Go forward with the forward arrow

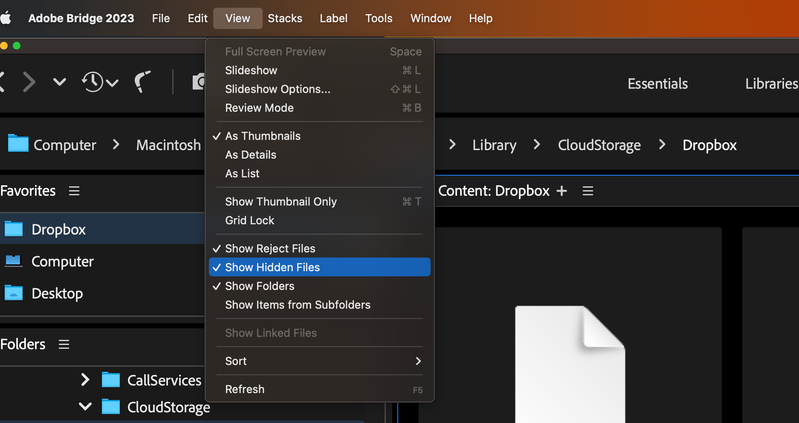point(29,82)
